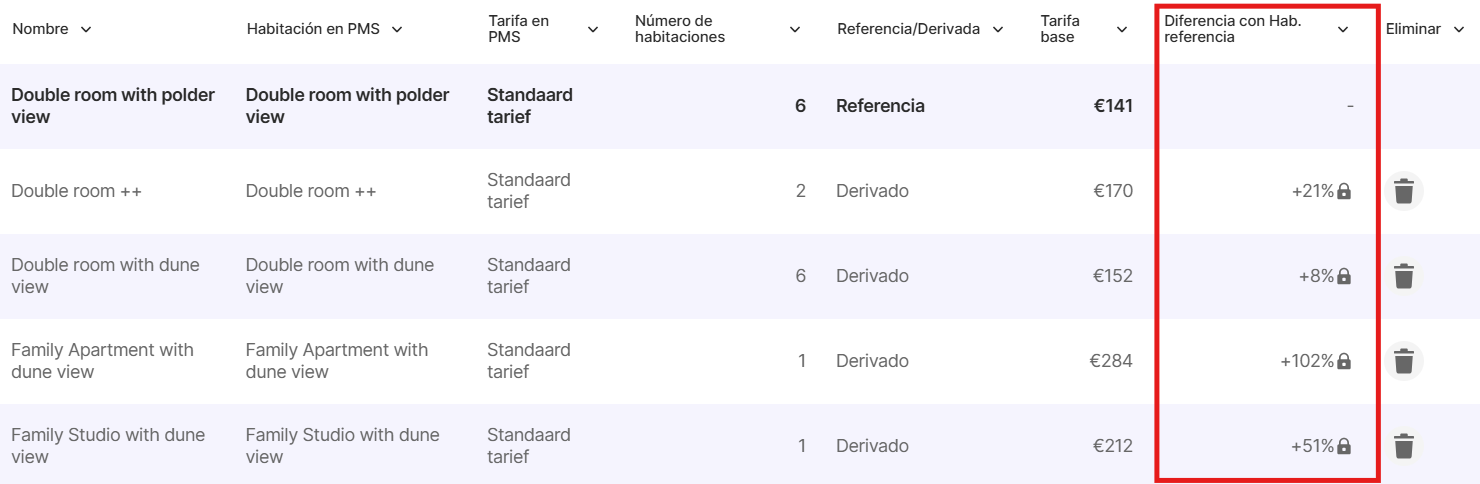Open the Habitación en PMS column dropdown
Image resolution: width=1480 pixels, height=484 pixels.
[x=397, y=30]
